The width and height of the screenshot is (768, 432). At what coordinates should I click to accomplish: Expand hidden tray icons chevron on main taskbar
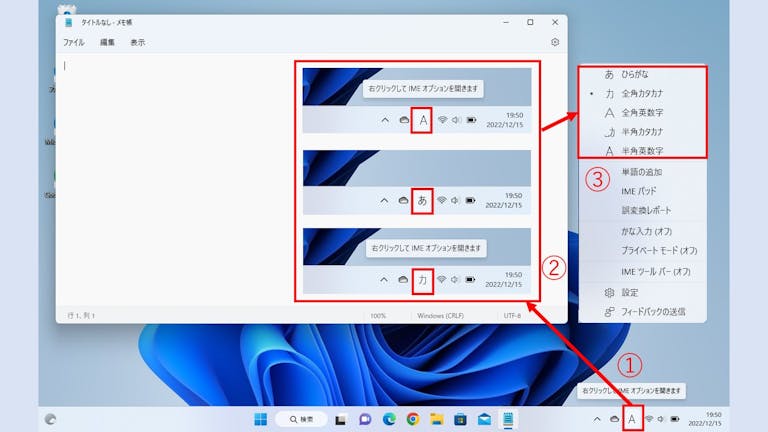[597, 419]
